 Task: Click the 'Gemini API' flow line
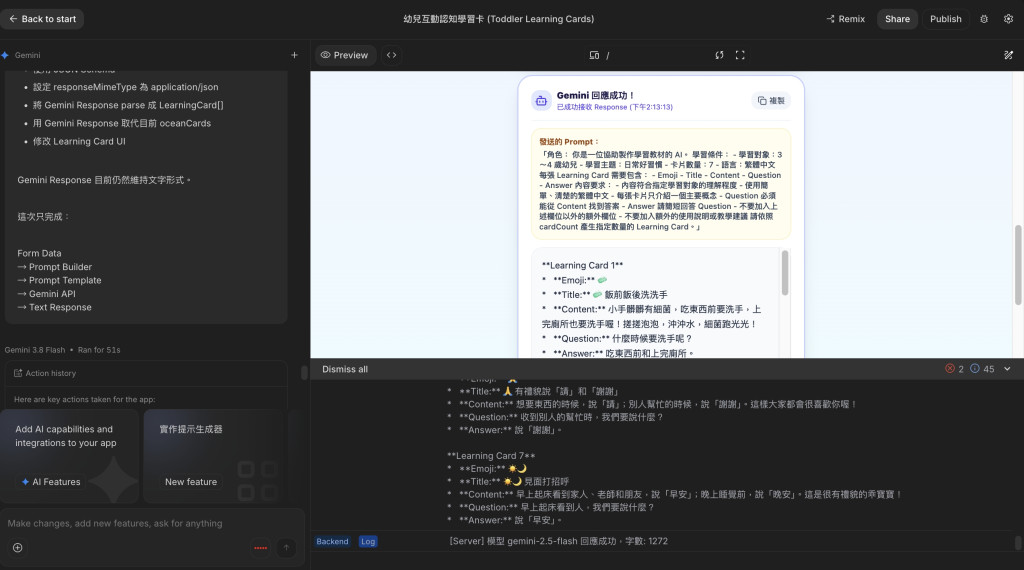click(46, 294)
